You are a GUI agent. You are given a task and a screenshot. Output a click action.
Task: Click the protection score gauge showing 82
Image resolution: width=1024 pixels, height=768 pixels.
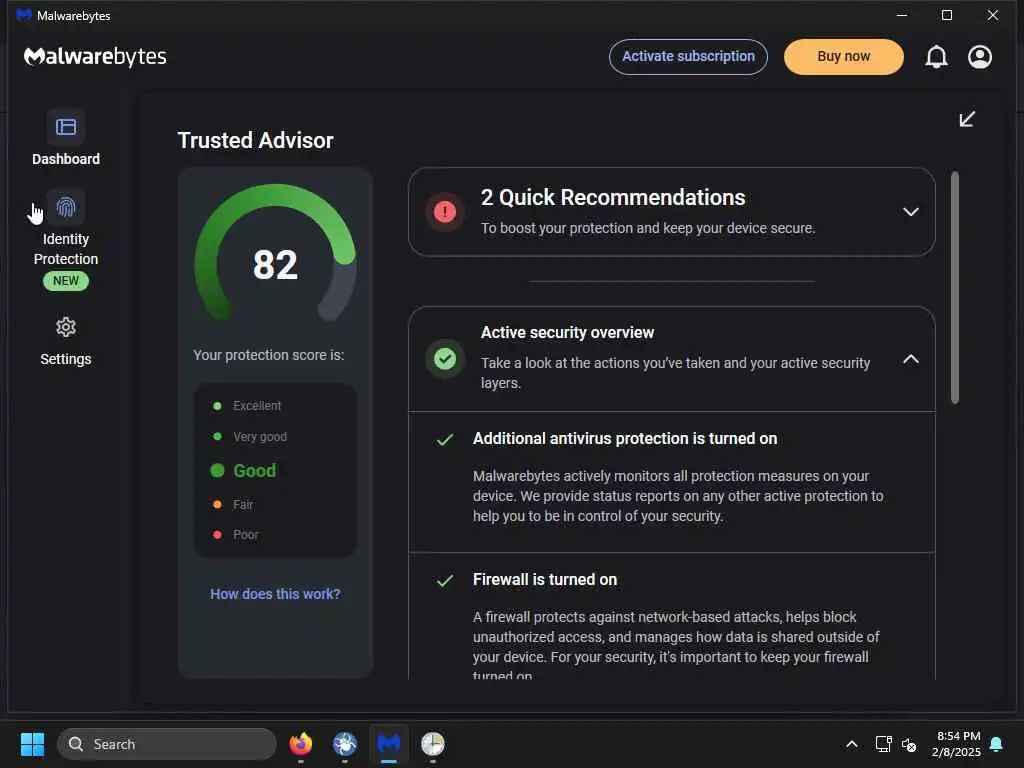275,253
